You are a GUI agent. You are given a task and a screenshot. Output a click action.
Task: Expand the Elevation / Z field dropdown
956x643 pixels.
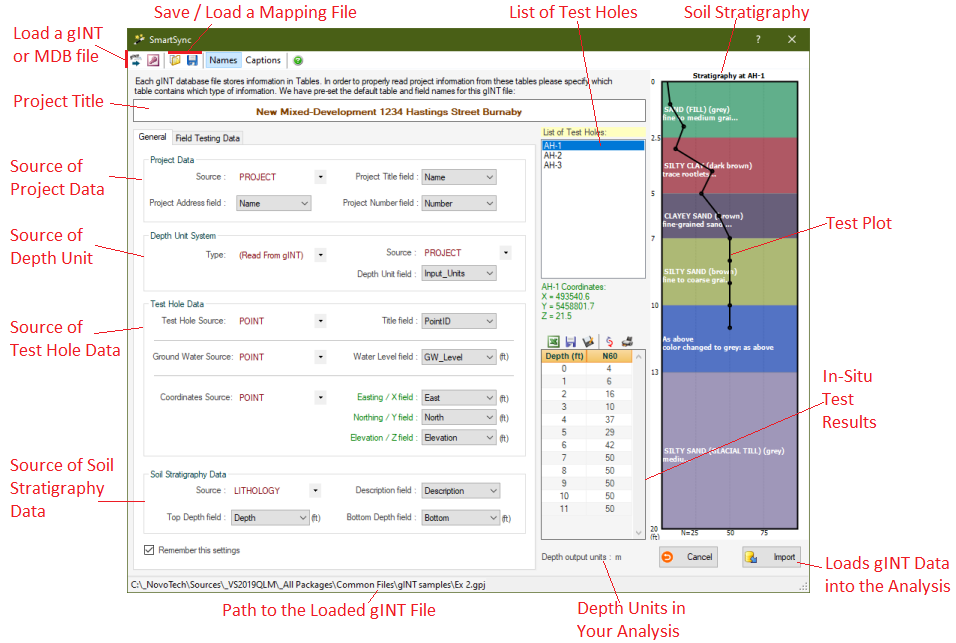[x=490, y=438]
